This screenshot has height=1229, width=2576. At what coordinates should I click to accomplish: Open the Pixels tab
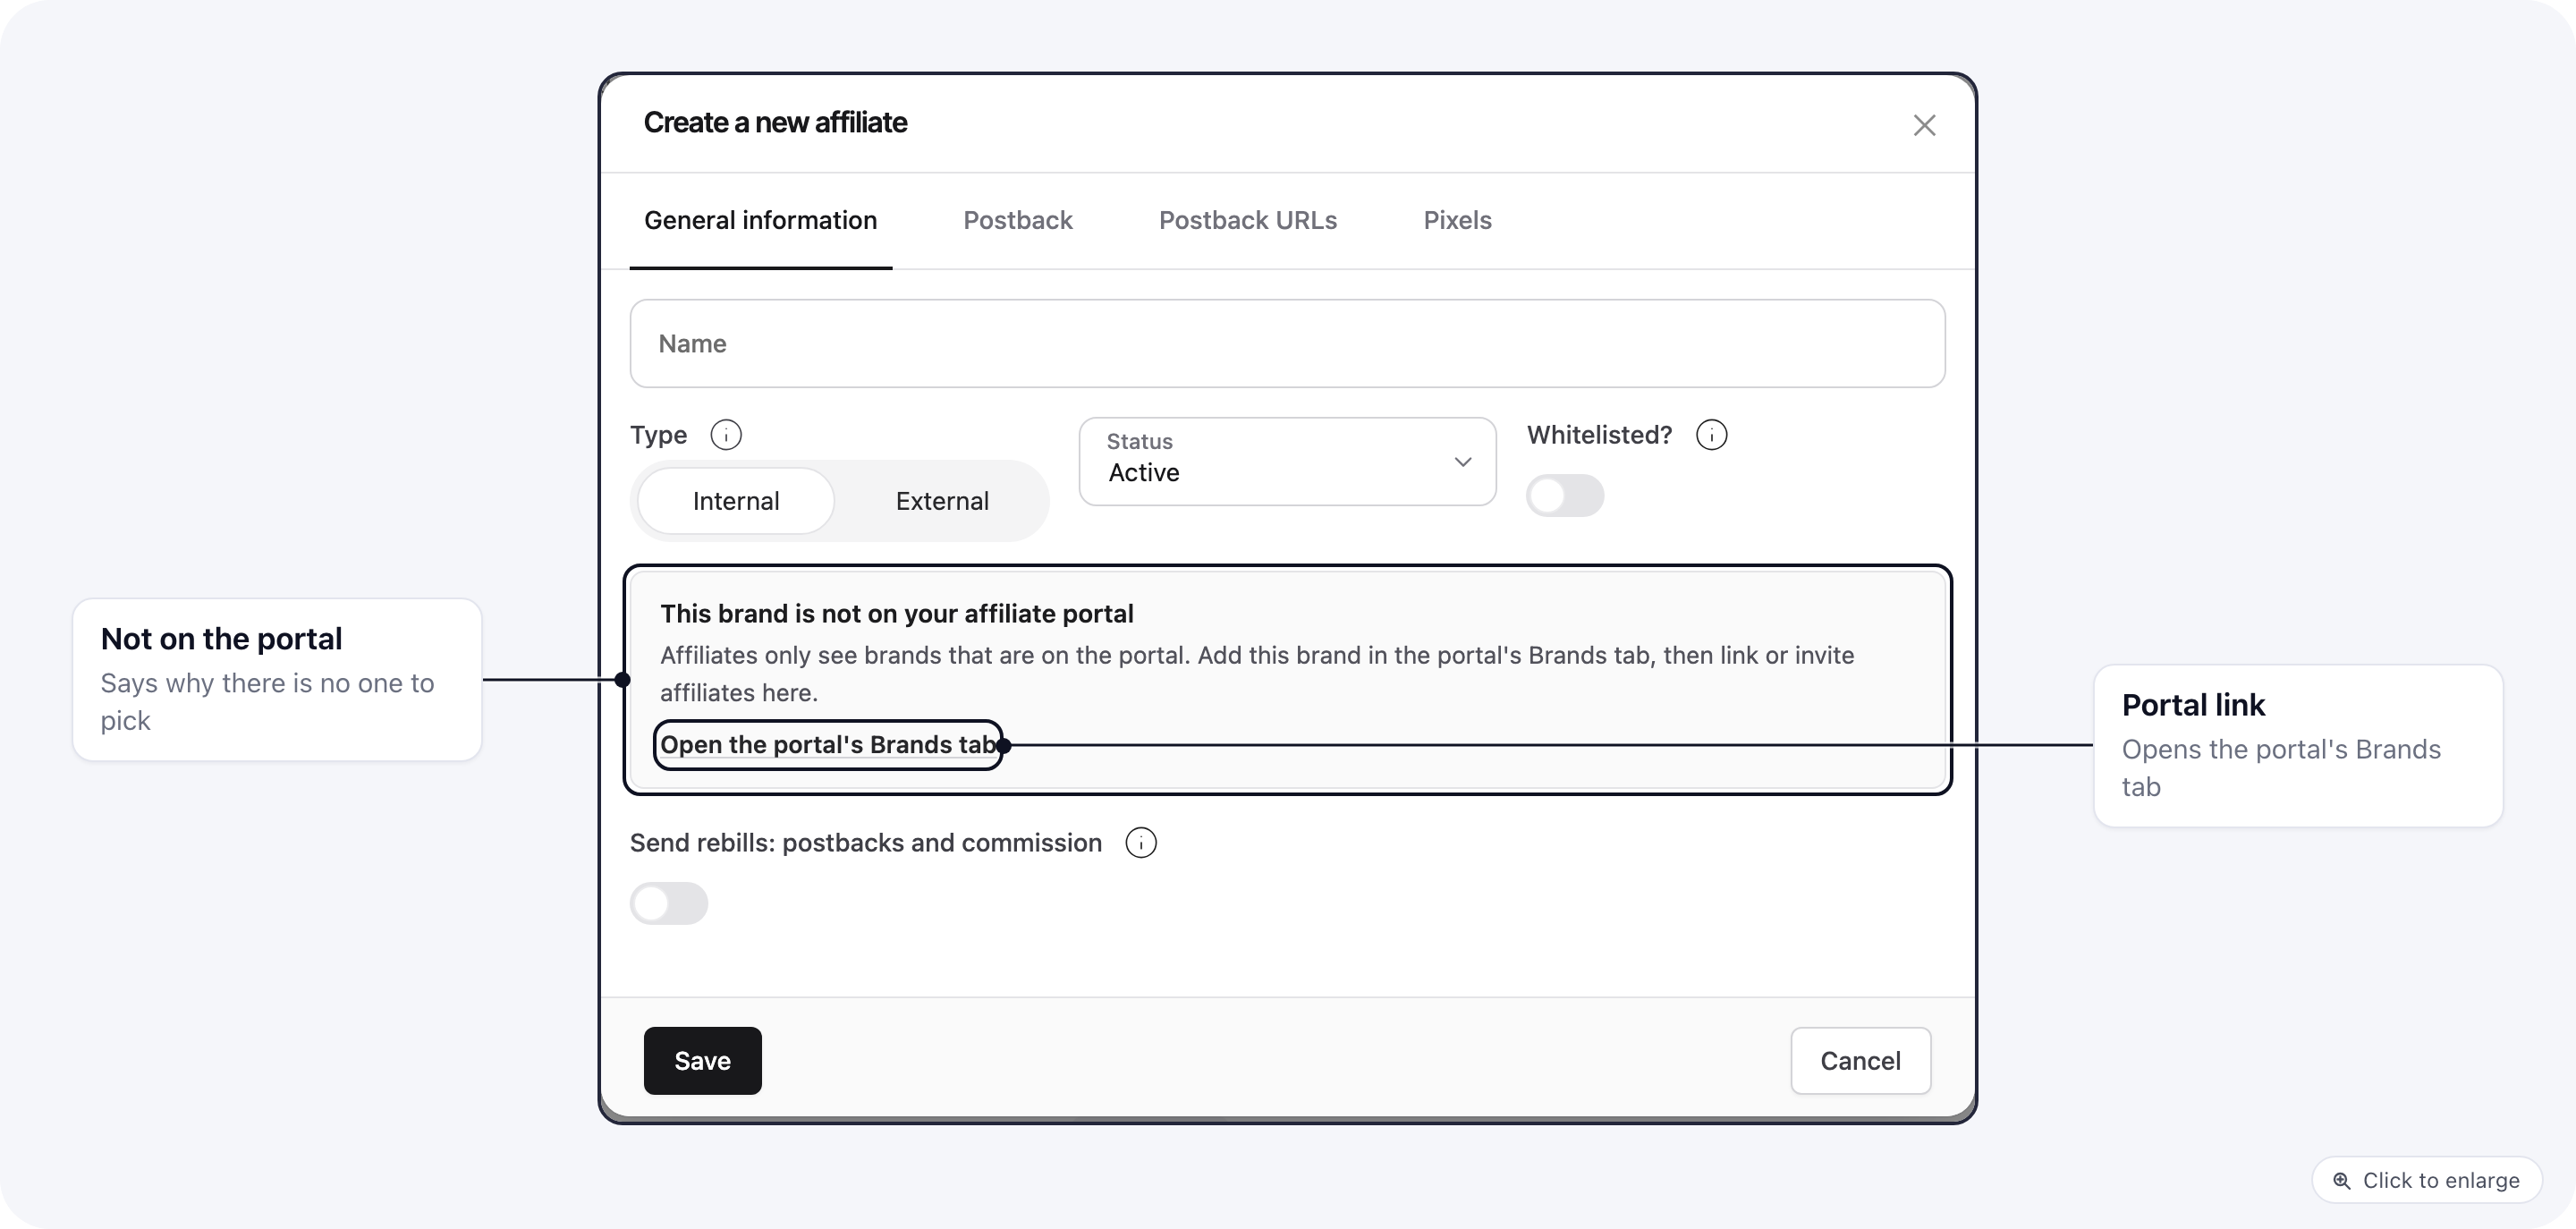(x=1457, y=220)
